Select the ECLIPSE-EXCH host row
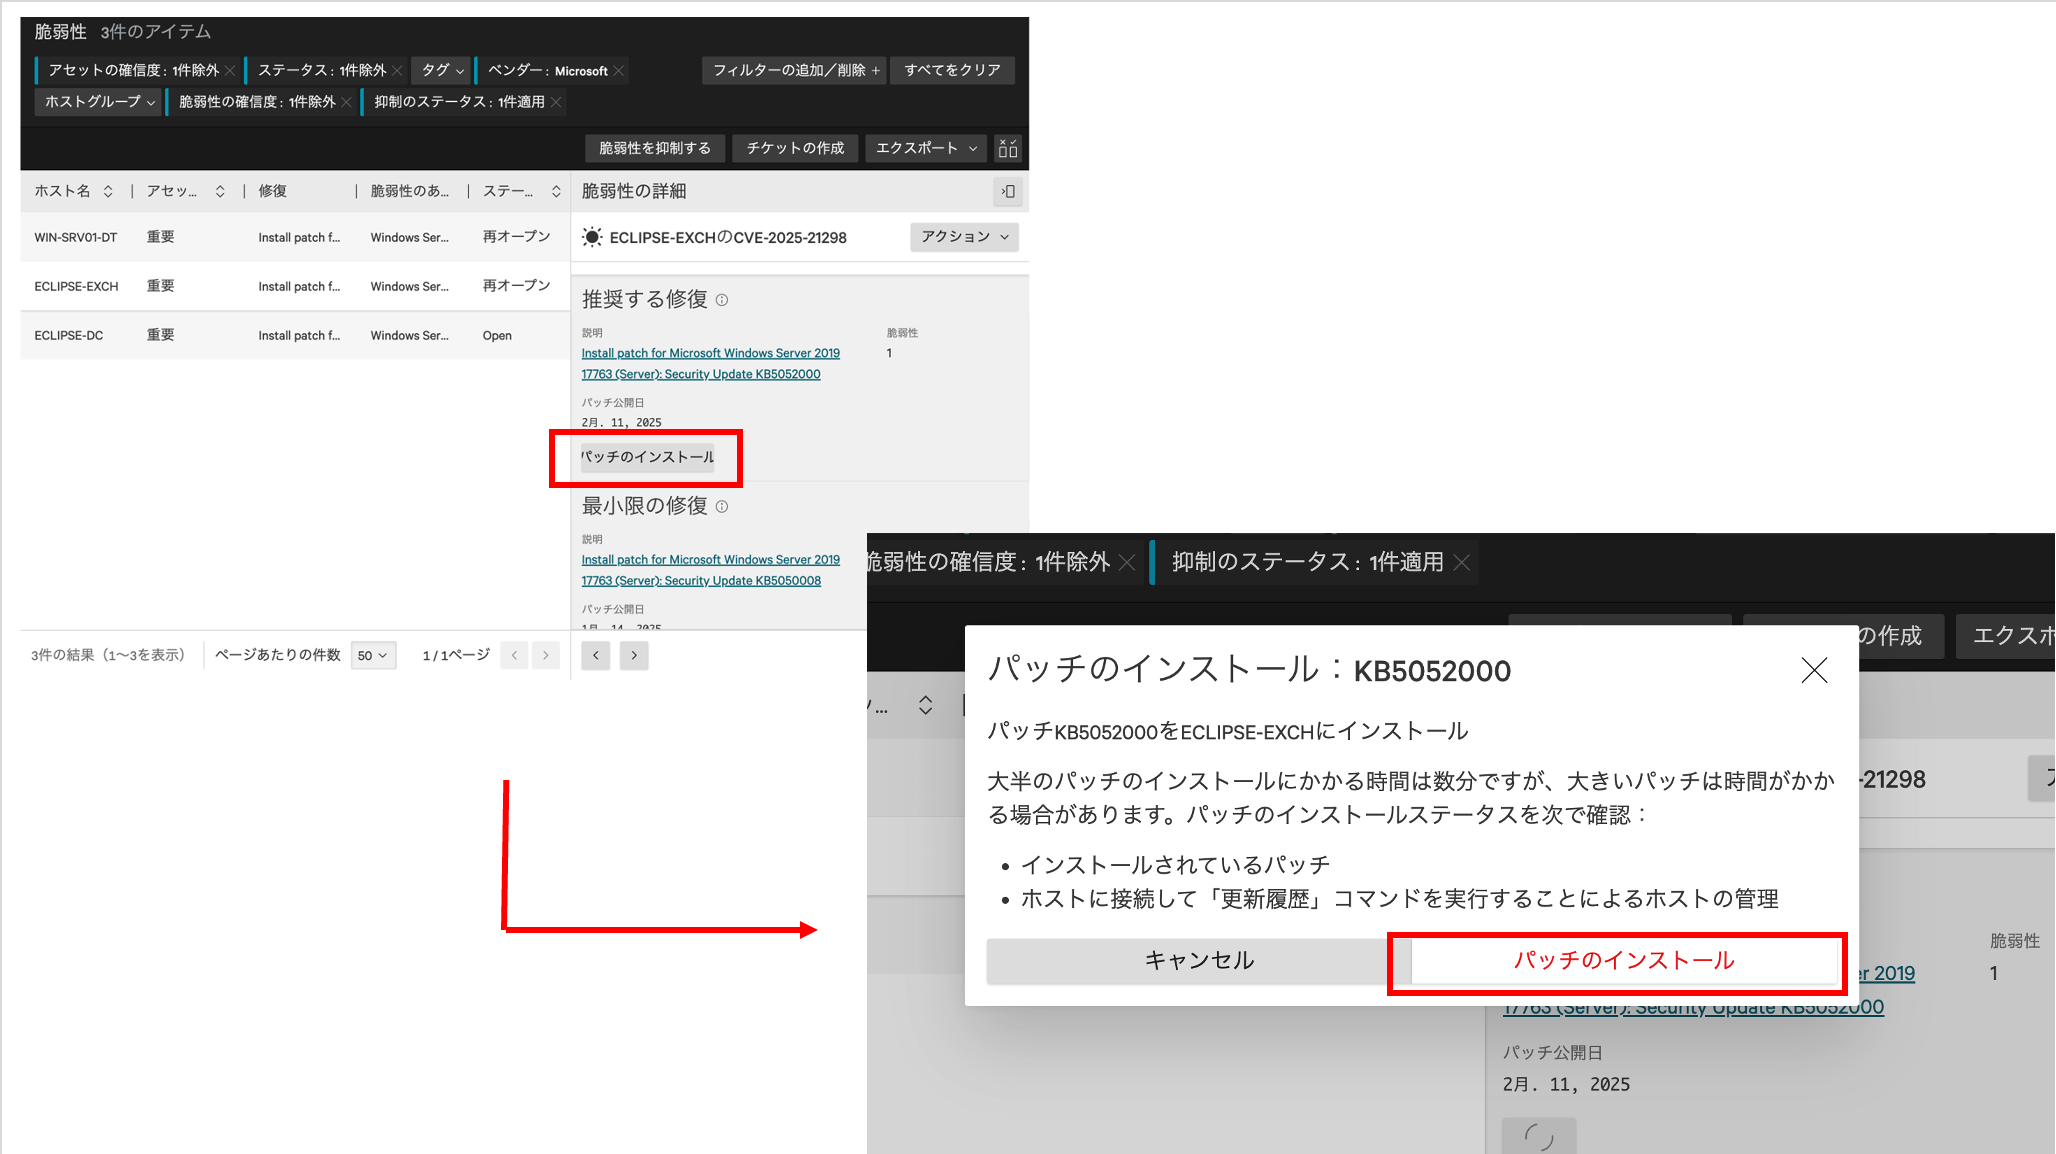2056x1154 pixels. [x=295, y=286]
